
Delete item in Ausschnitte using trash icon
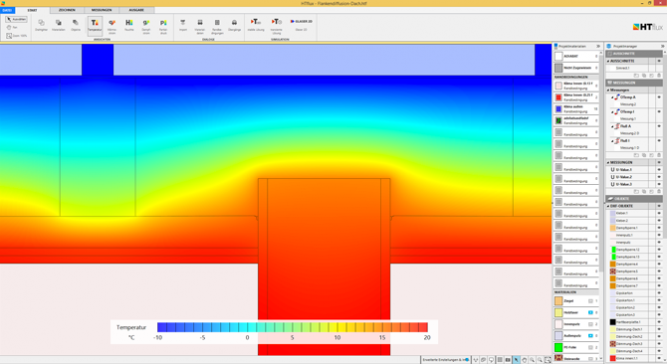(659, 75)
